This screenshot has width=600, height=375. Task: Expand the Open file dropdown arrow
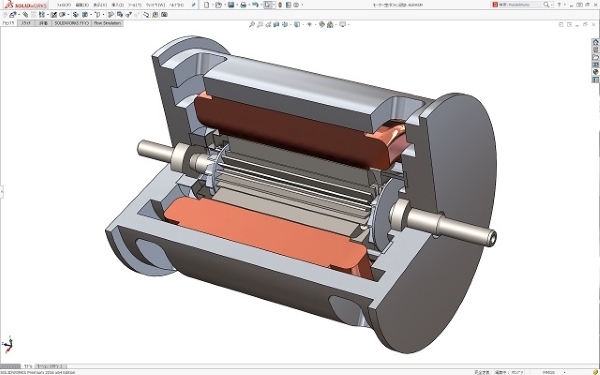tap(224, 5)
